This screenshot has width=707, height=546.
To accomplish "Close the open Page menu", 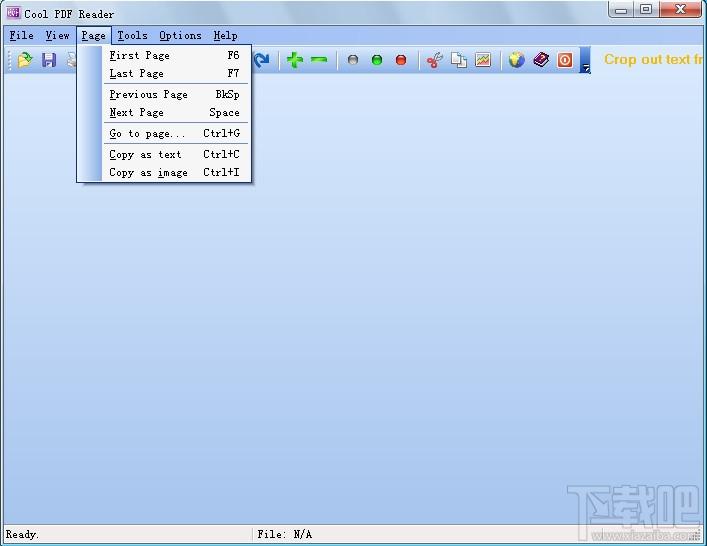I will (x=94, y=35).
